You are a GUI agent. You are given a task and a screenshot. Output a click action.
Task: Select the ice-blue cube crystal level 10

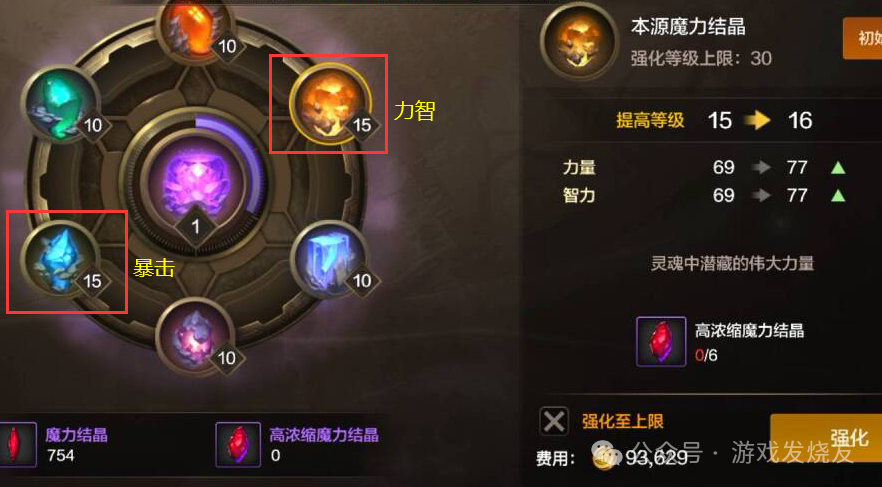tap(330, 260)
